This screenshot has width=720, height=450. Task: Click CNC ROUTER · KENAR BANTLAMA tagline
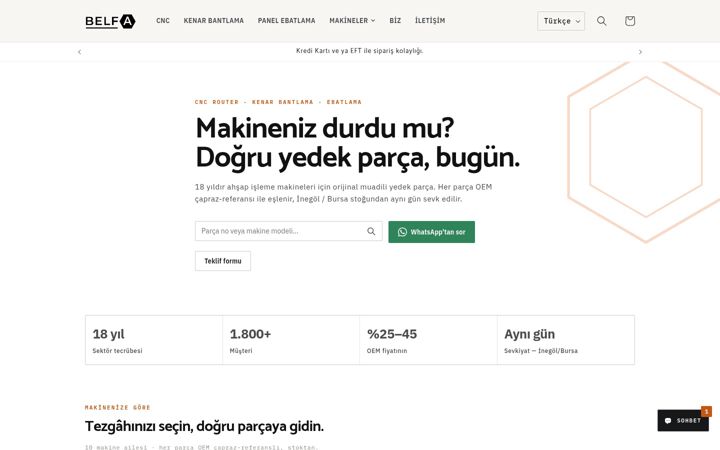point(278,102)
